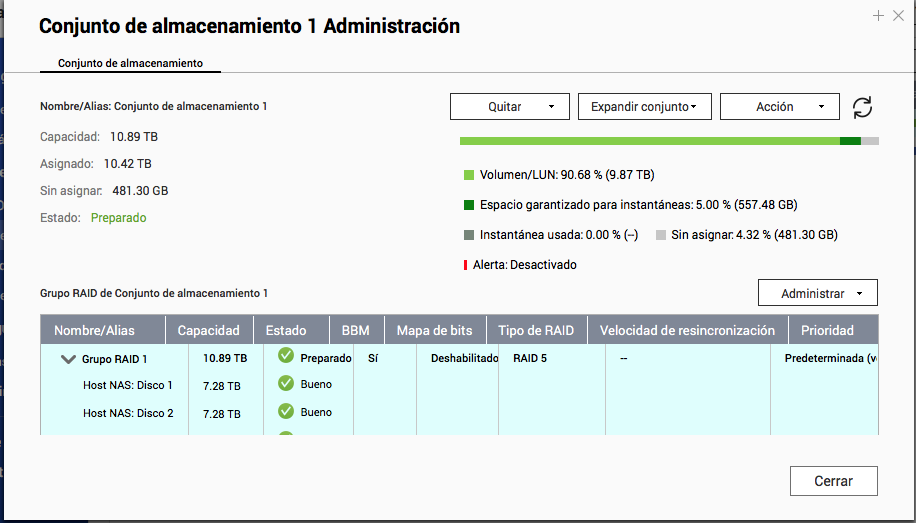916x523 pixels.
Task: Select the Host NAS: Disco 1 row
Action: [x=128, y=385]
